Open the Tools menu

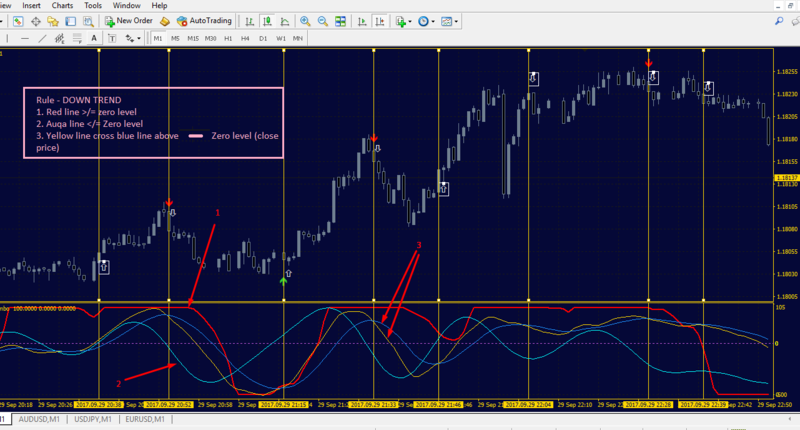[93, 6]
